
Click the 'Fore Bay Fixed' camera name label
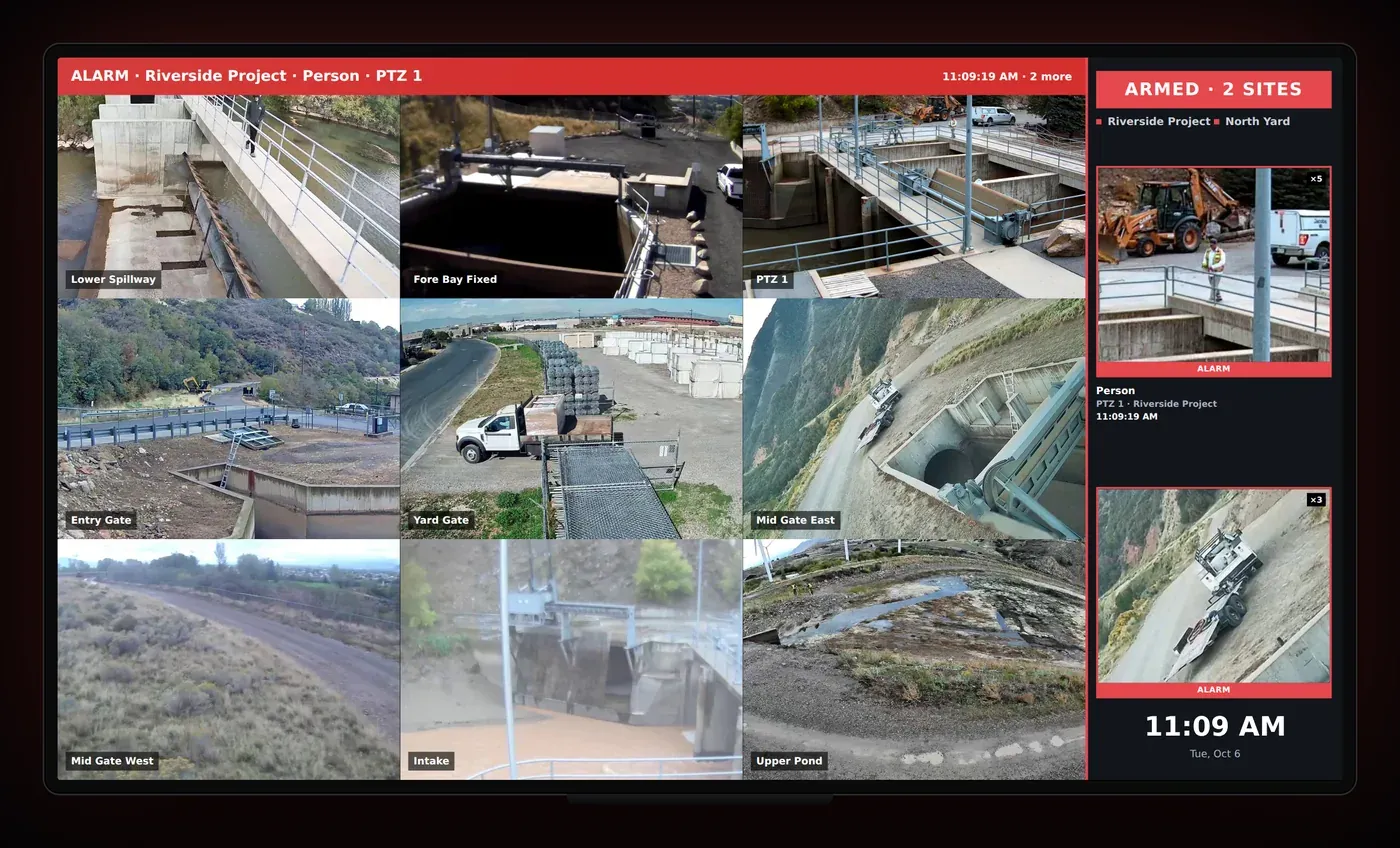pyautogui.click(x=455, y=279)
